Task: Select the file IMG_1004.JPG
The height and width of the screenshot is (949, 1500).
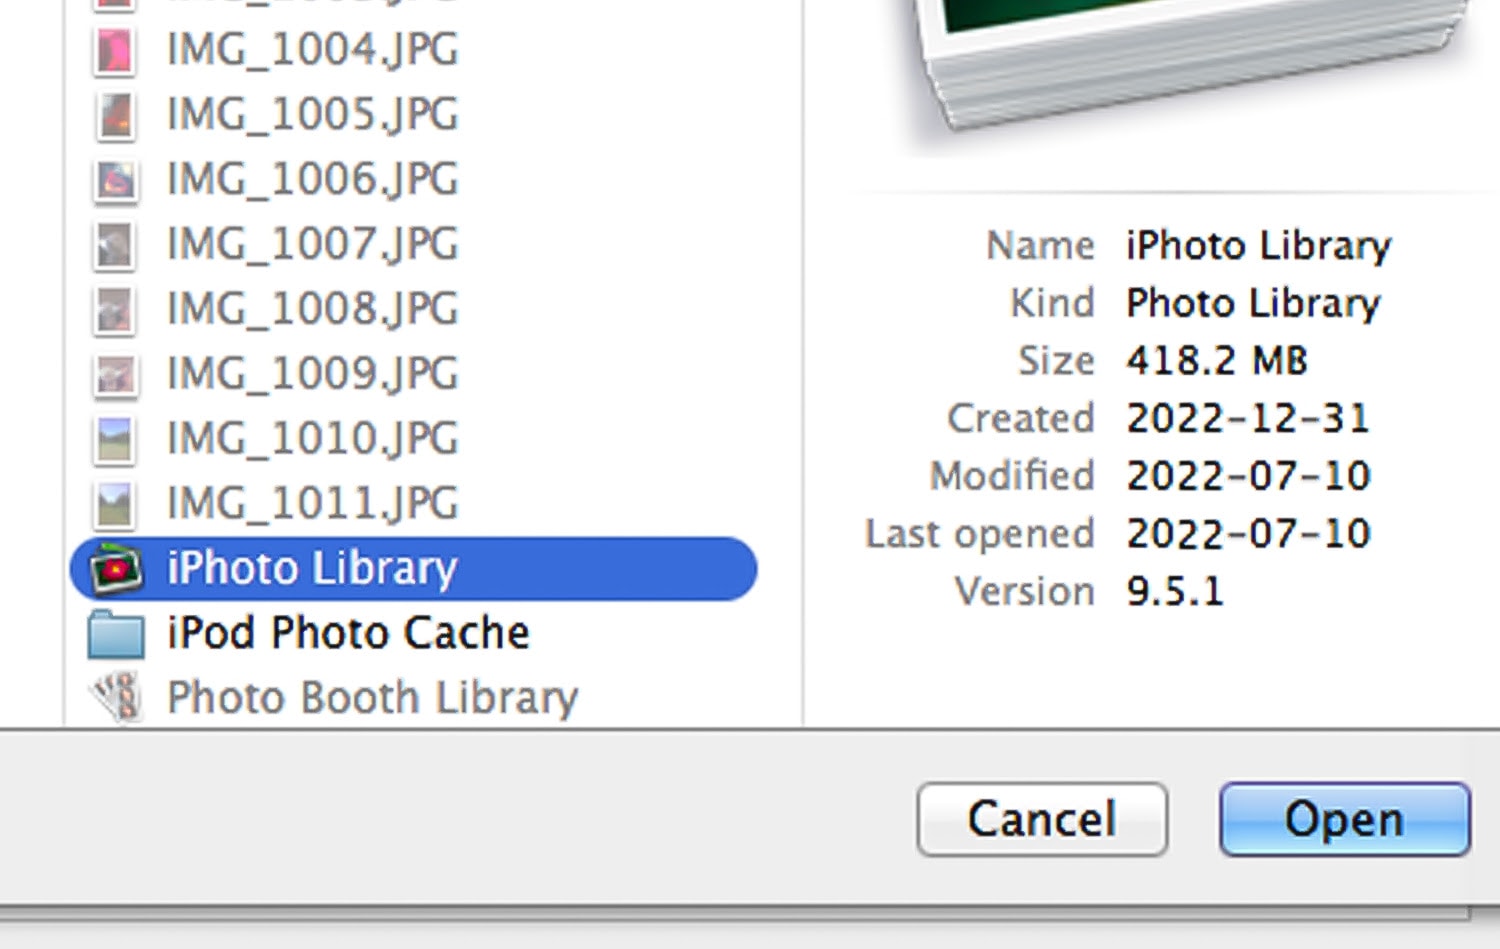Action: (x=310, y=50)
